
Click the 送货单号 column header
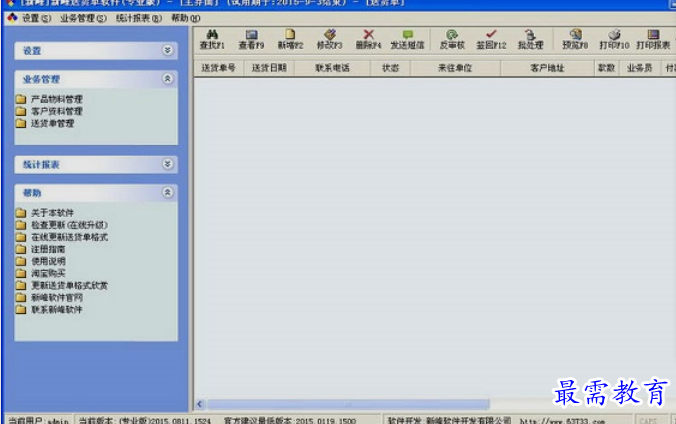(x=219, y=68)
